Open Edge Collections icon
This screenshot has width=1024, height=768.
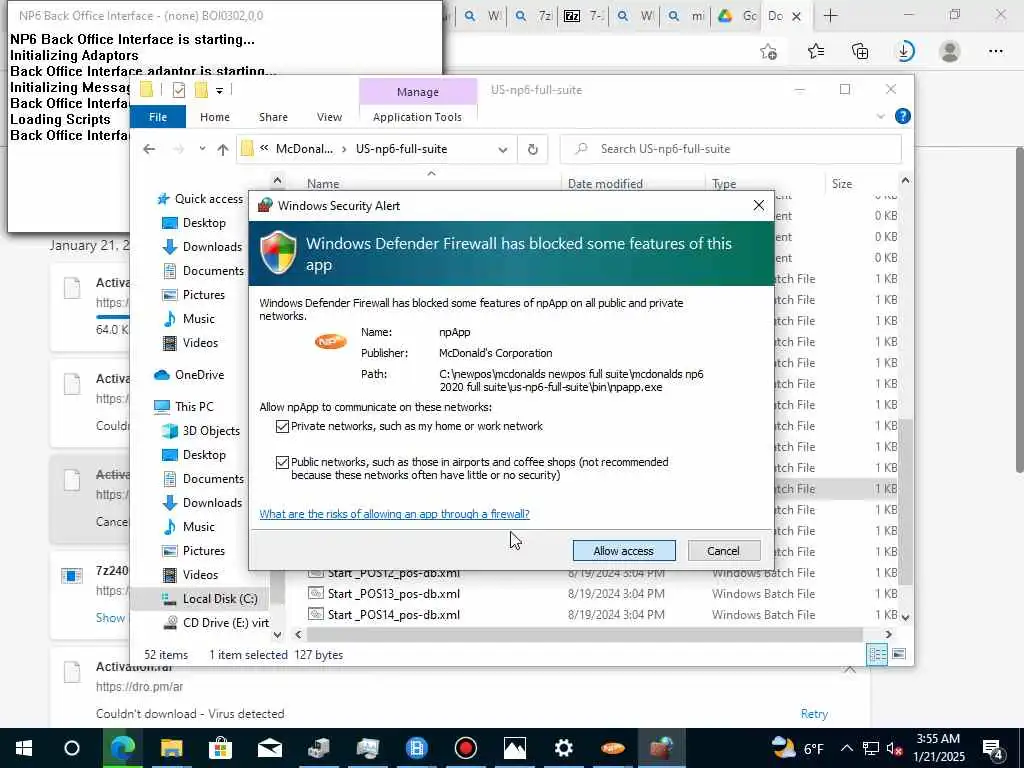[860, 51]
